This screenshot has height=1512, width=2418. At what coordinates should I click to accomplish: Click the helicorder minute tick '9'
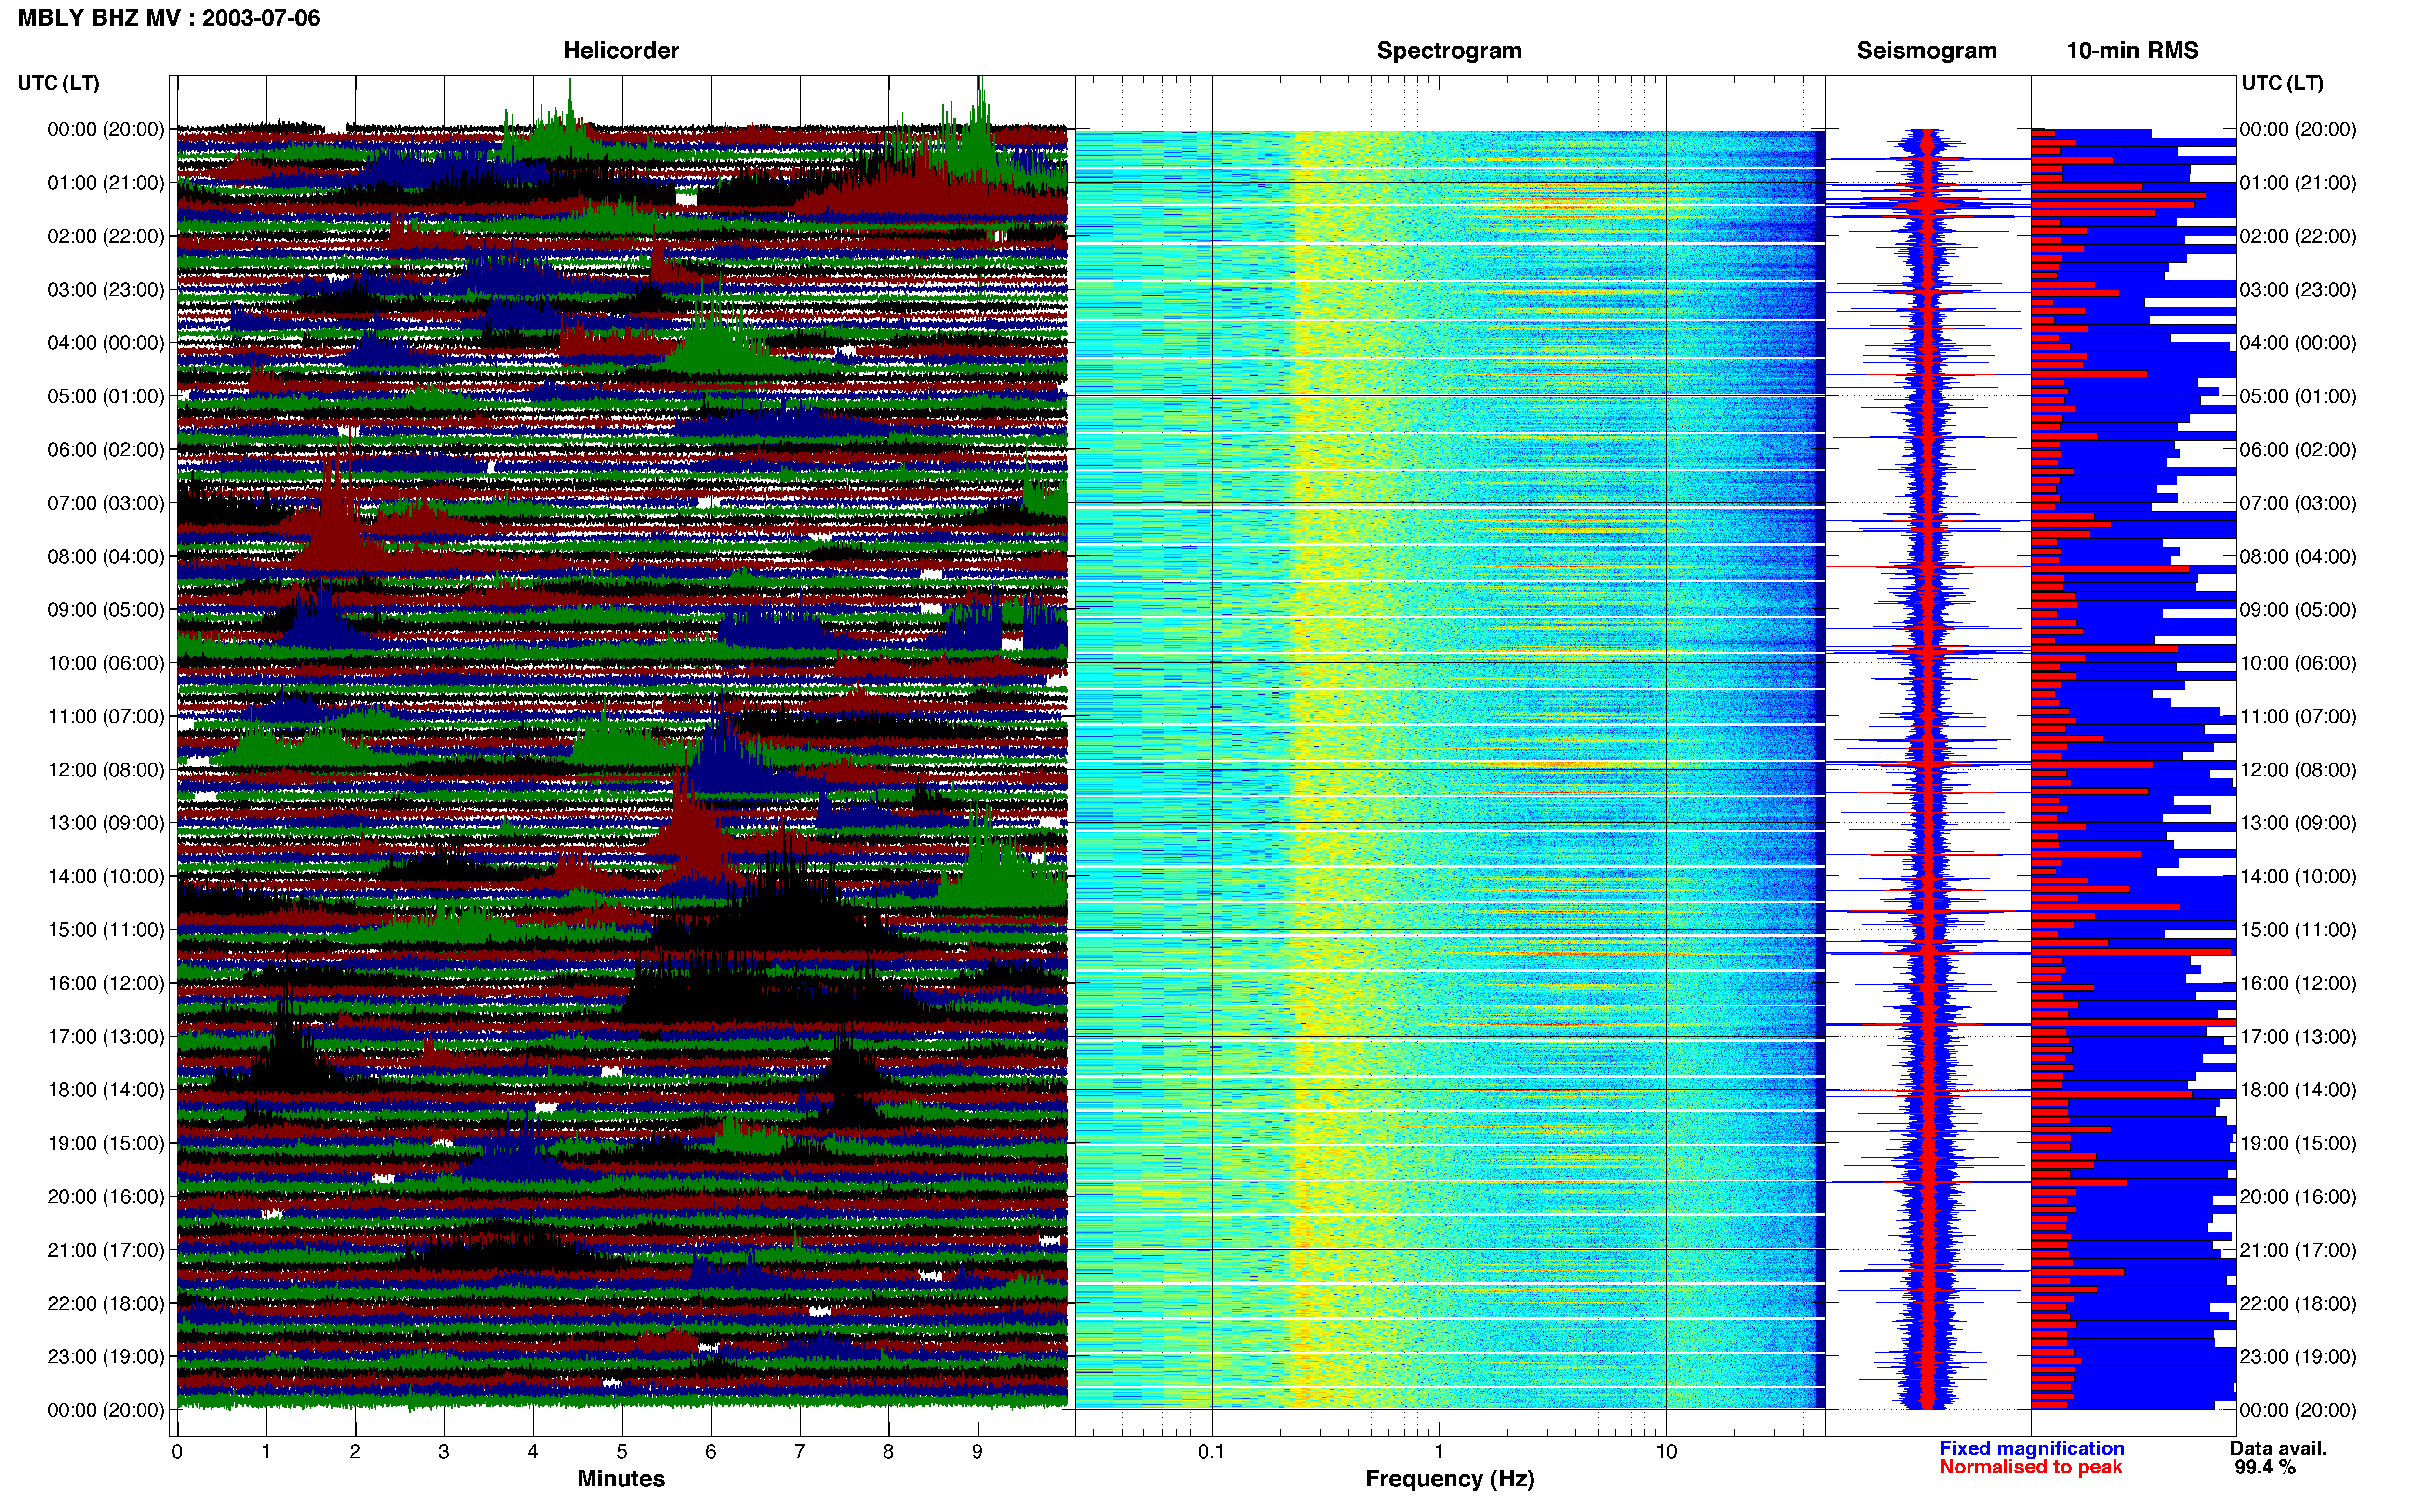click(x=977, y=1452)
